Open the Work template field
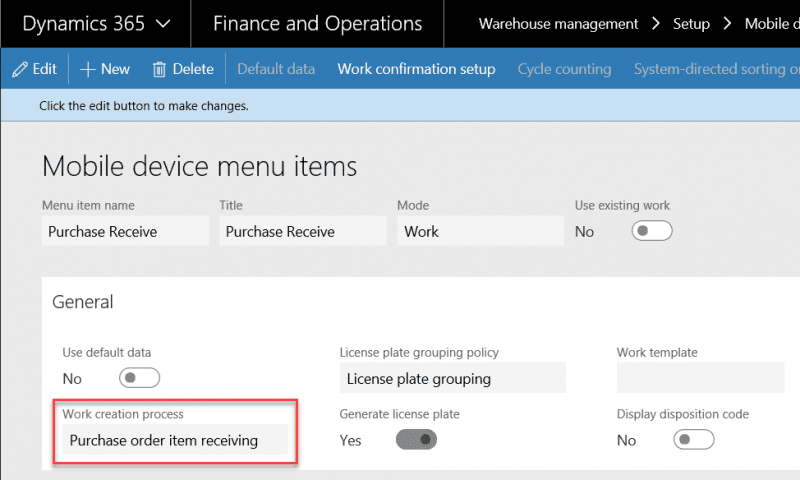 pos(700,378)
